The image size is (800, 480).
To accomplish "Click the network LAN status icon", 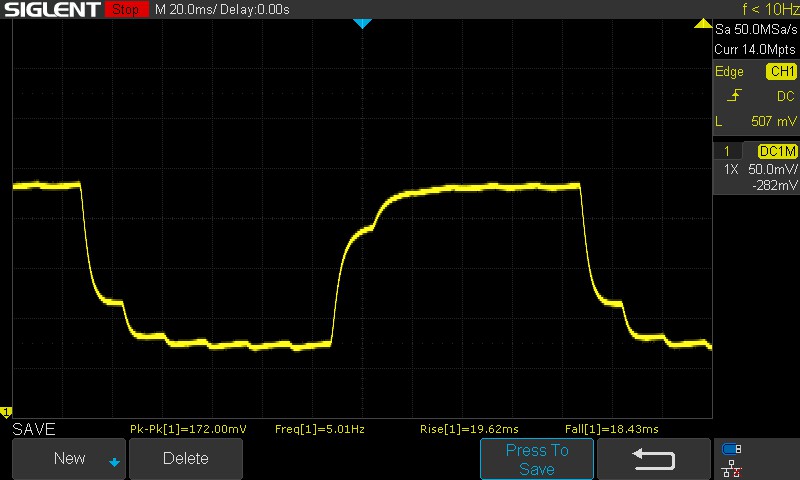I will click(x=732, y=469).
